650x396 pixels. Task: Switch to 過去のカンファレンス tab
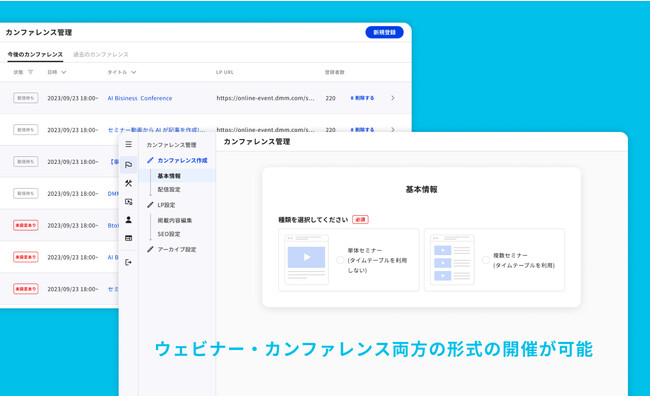tap(101, 54)
